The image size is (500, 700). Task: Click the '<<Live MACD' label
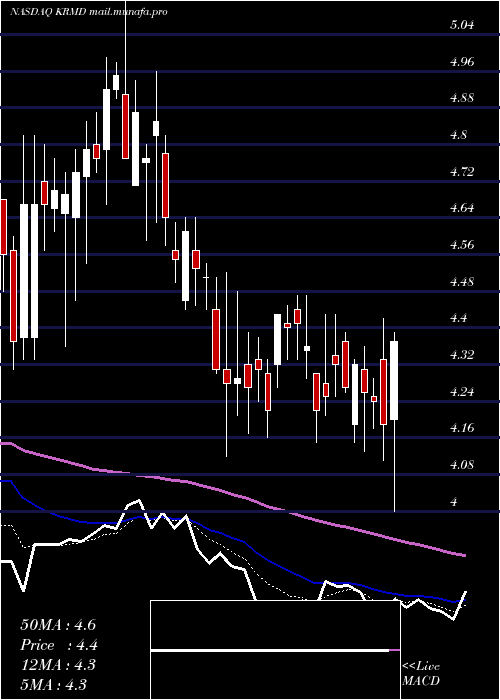[x=421, y=673]
